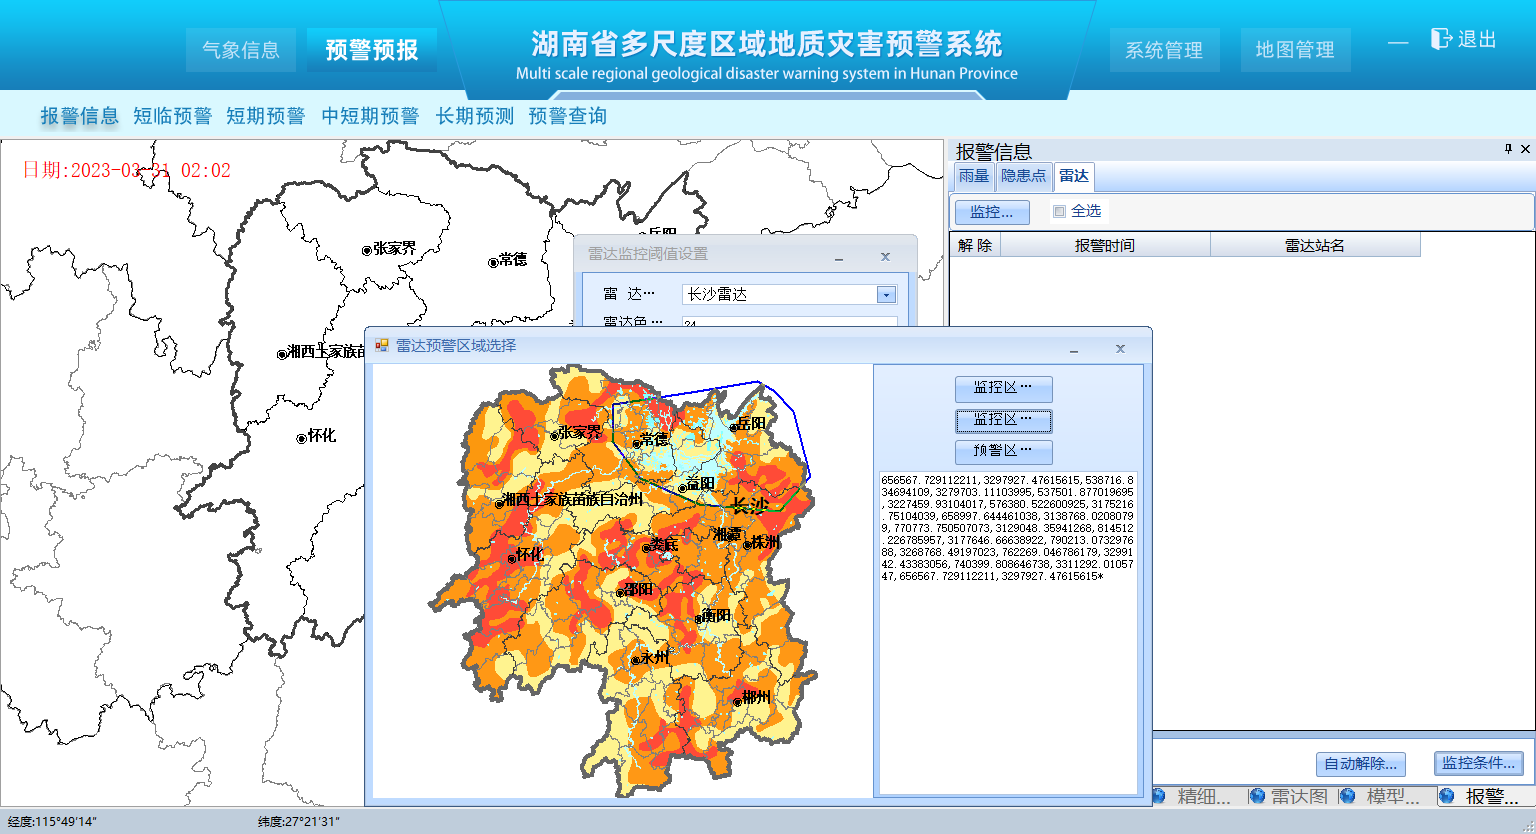Click the globe icon on the 雷达图 tab
The height and width of the screenshot is (834, 1536).
click(x=1257, y=796)
